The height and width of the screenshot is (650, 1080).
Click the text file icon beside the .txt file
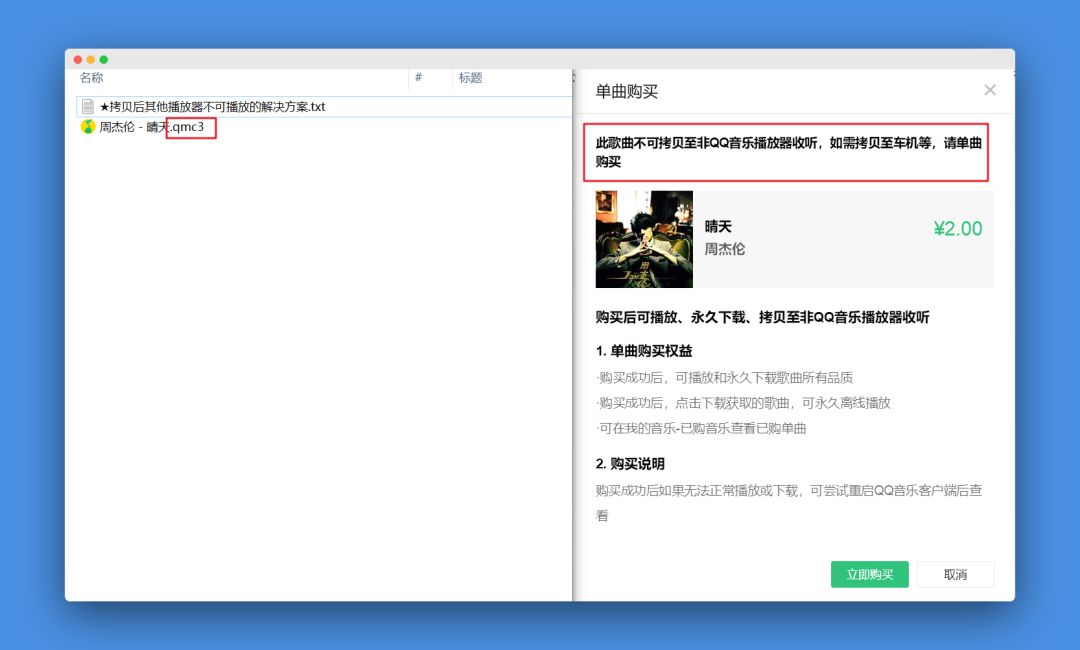[87, 107]
